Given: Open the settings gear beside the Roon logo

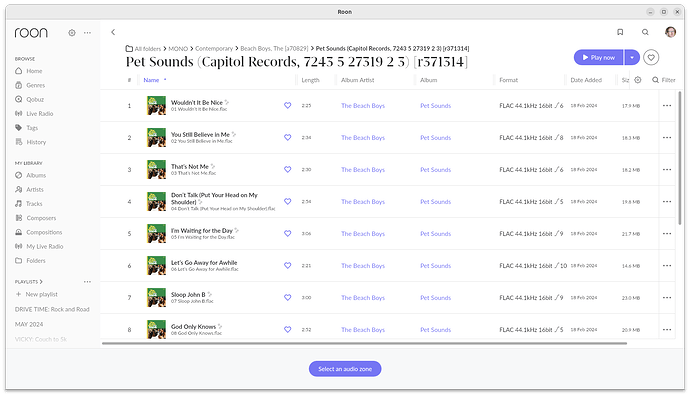Looking at the screenshot, I should (x=72, y=33).
